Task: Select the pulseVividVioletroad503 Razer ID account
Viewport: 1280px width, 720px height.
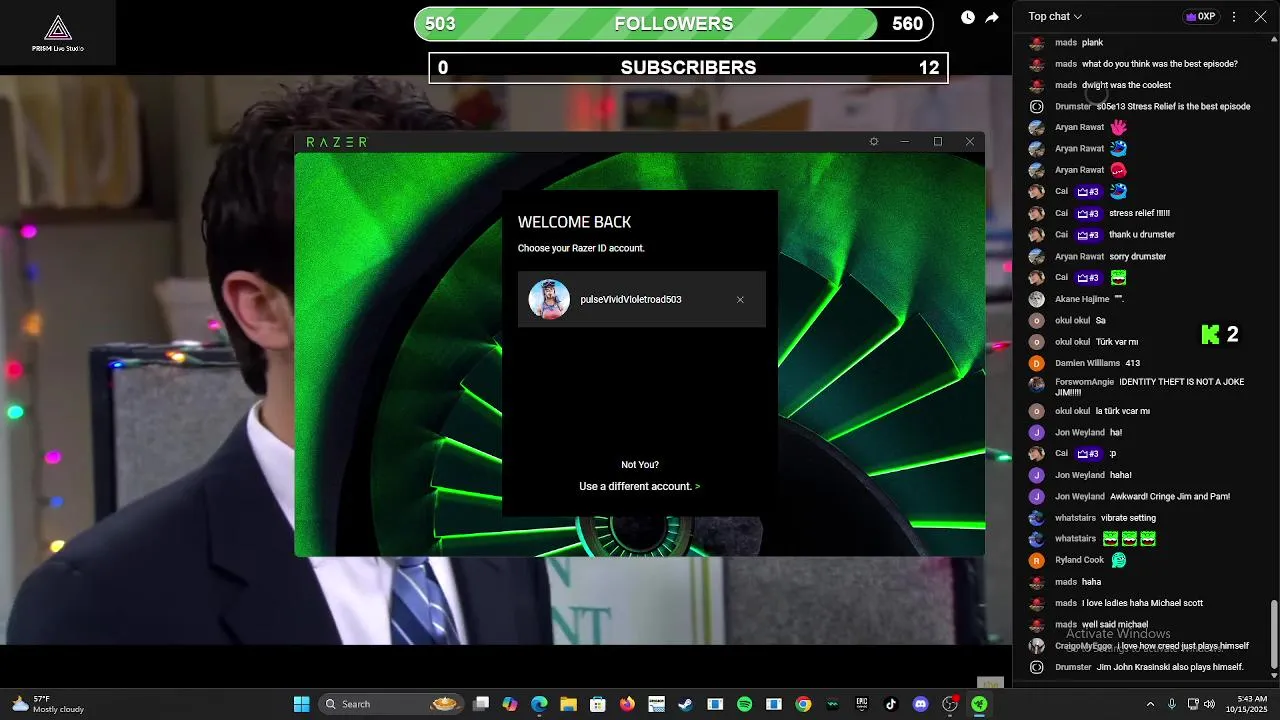Action: tap(642, 299)
